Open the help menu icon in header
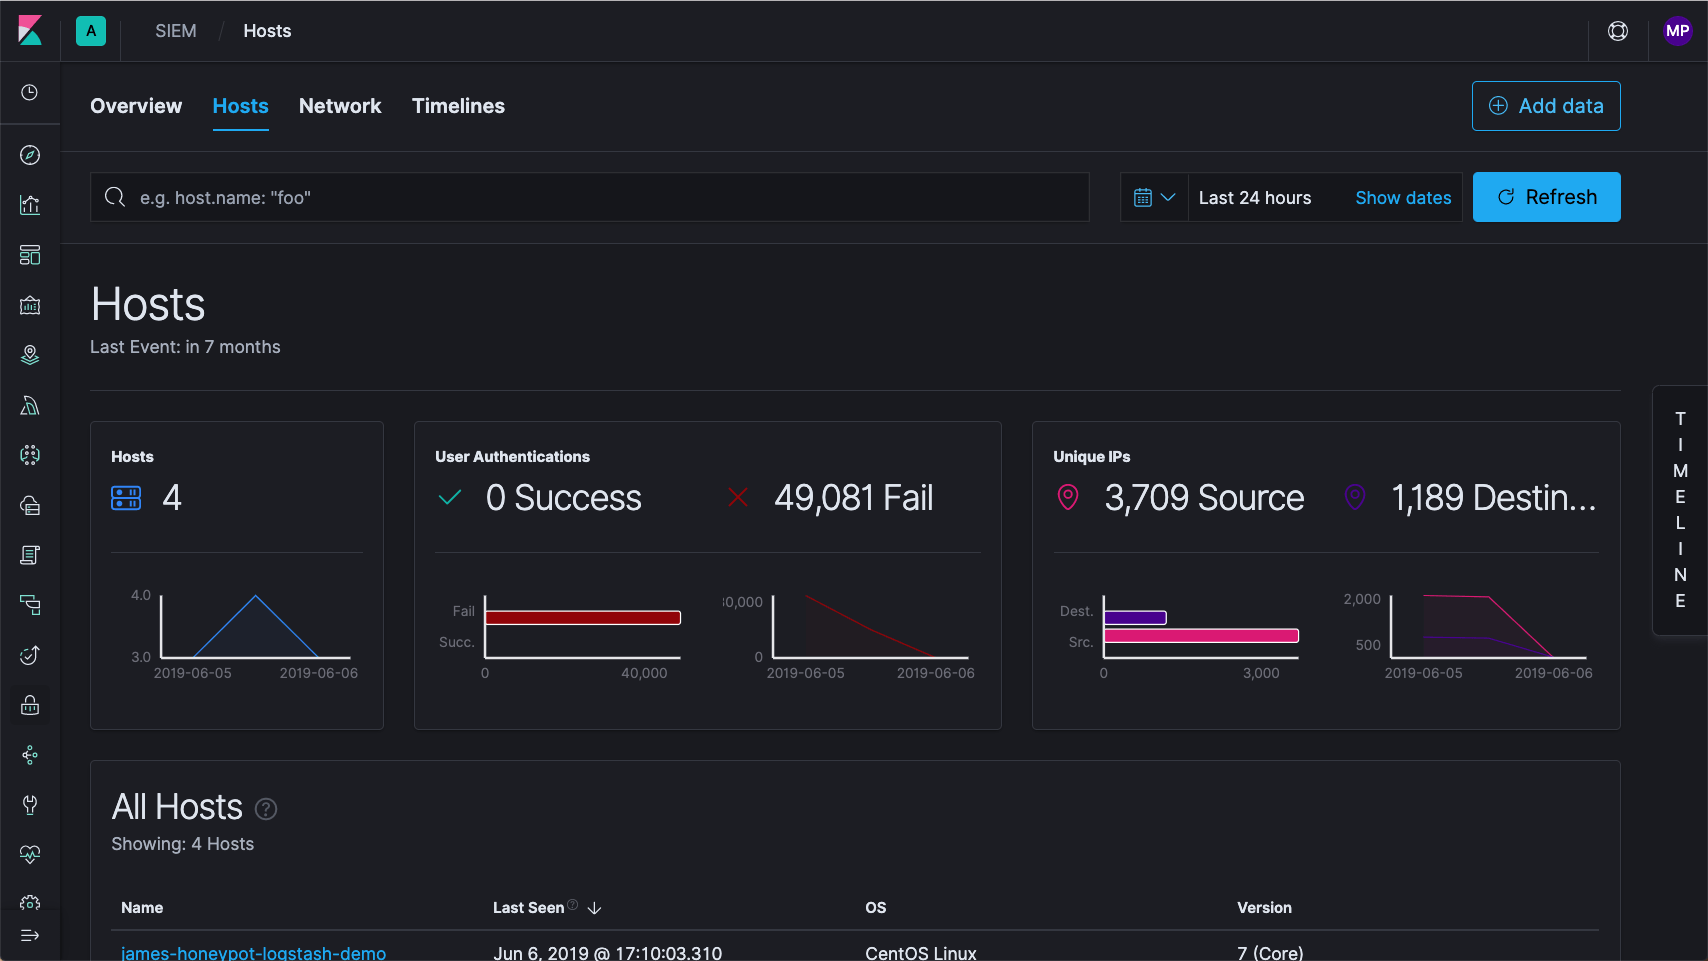Screen dimensions: 1708x961 click(1618, 31)
